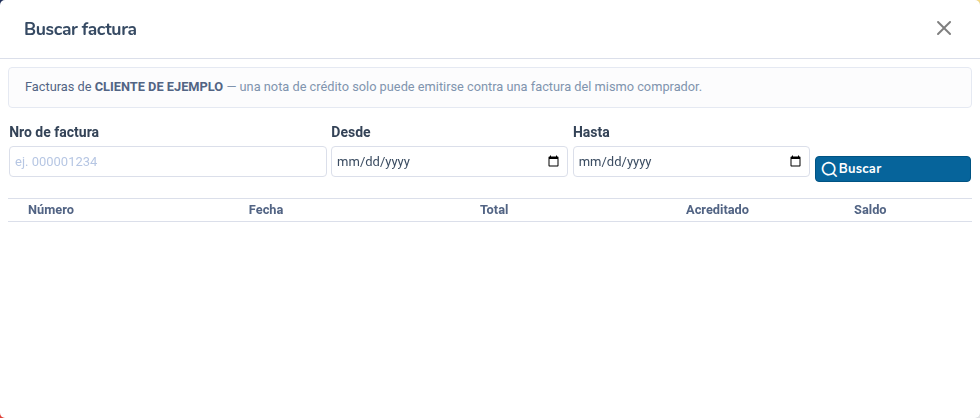This screenshot has width=980, height=418.
Task: Open the Hasta calendar picker icon
Action: pyautogui.click(x=795, y=161)
